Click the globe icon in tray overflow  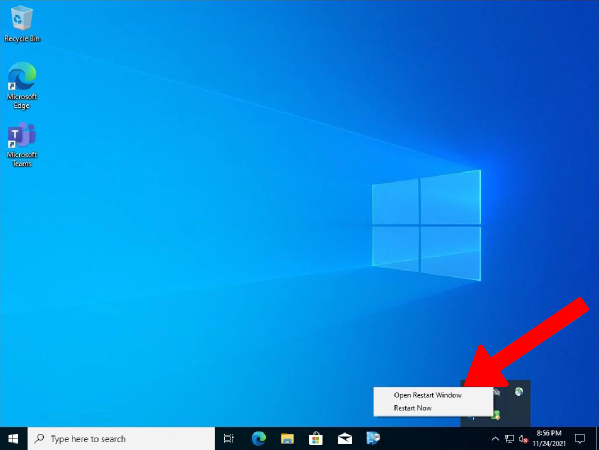518,392
